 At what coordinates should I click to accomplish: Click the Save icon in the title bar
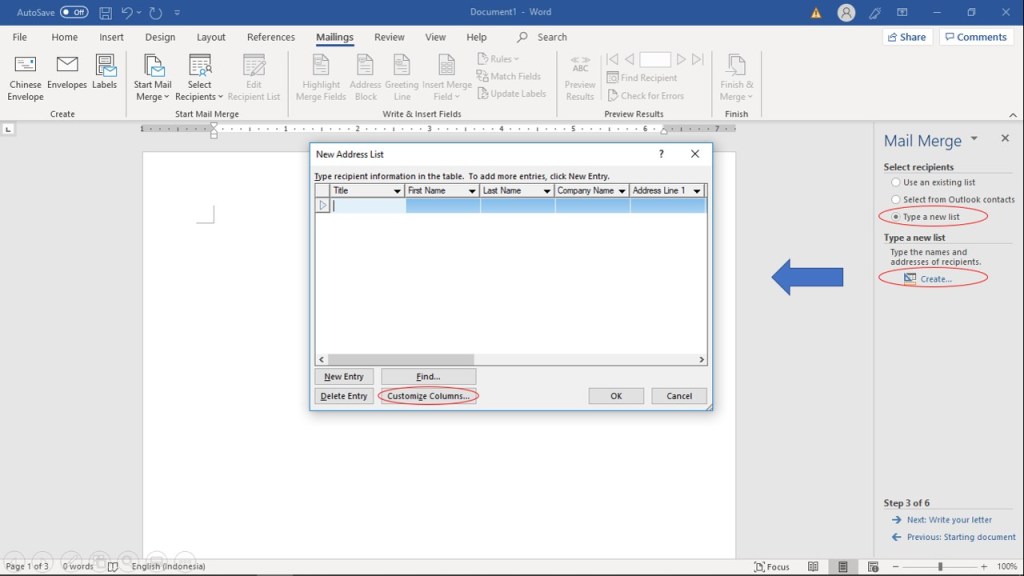tap(105, 13)
